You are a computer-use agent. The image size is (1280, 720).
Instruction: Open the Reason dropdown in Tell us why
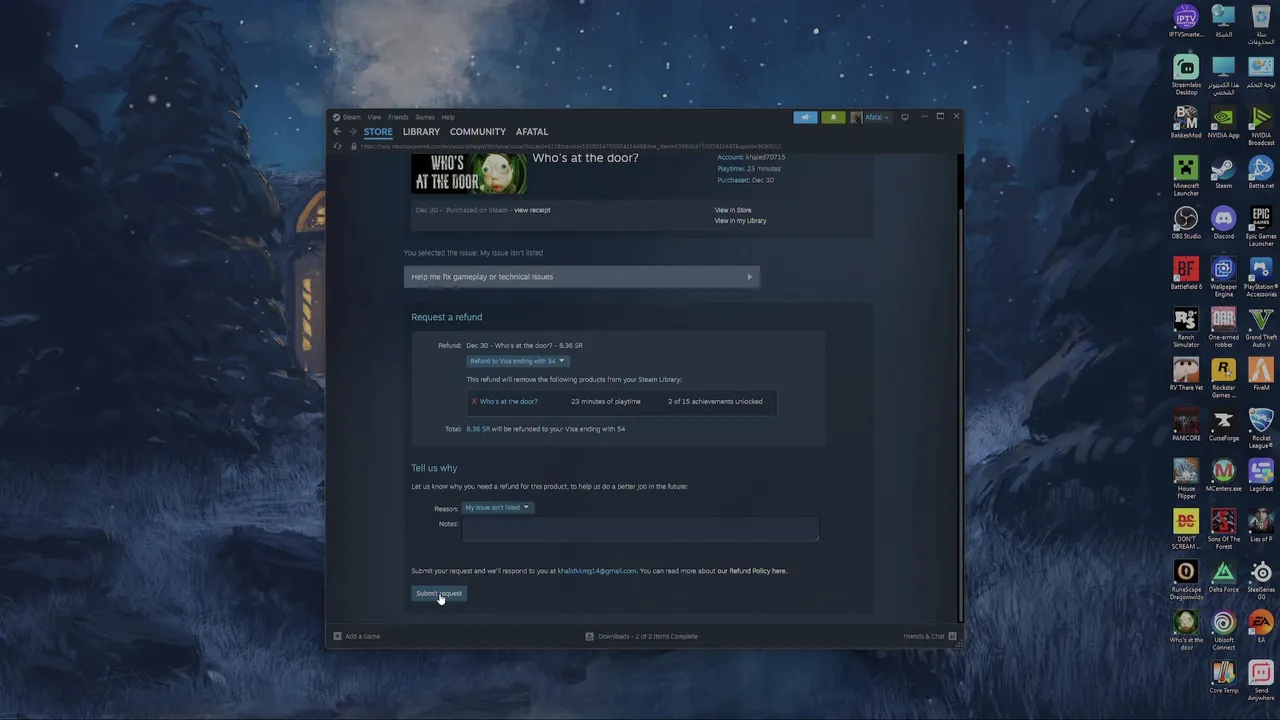click(497, 507)
